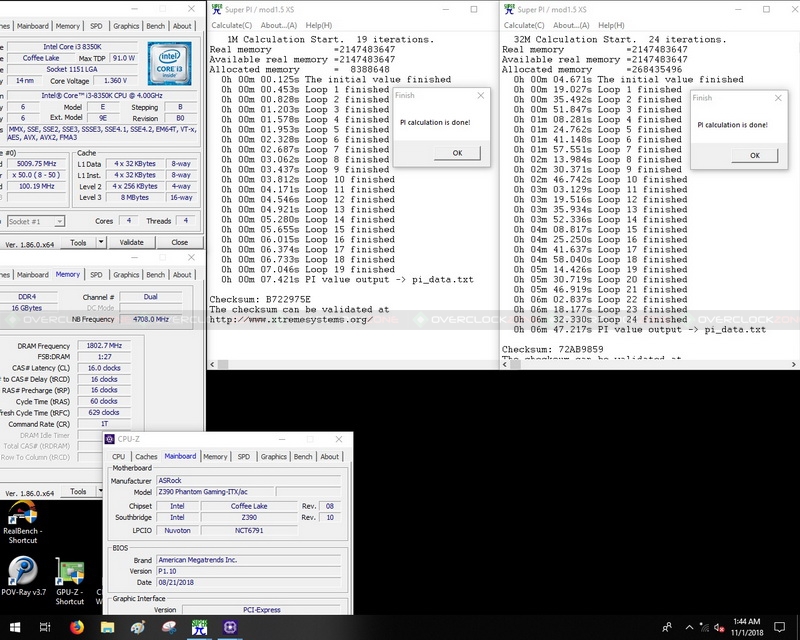
Task: Open the Windows Start menu
Action: 13,627
